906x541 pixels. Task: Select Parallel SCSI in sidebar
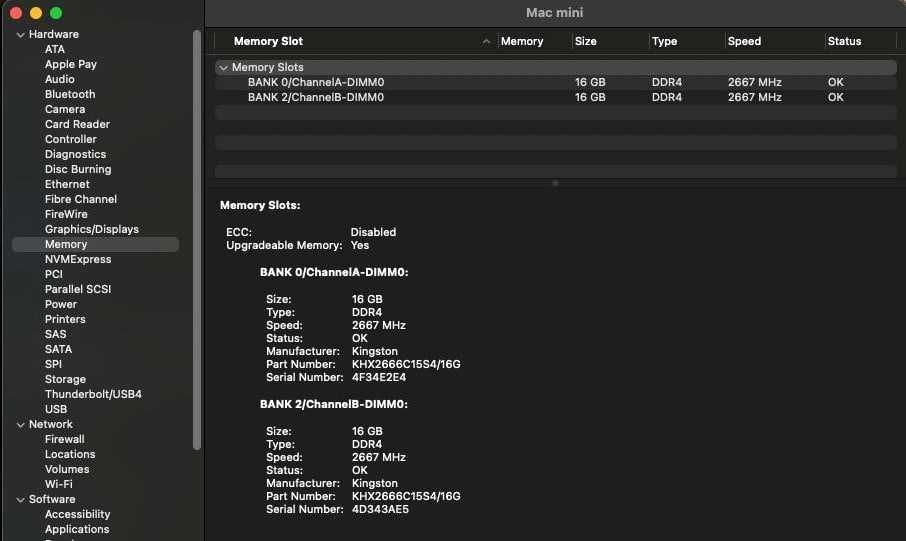click(x=77, y=290)
